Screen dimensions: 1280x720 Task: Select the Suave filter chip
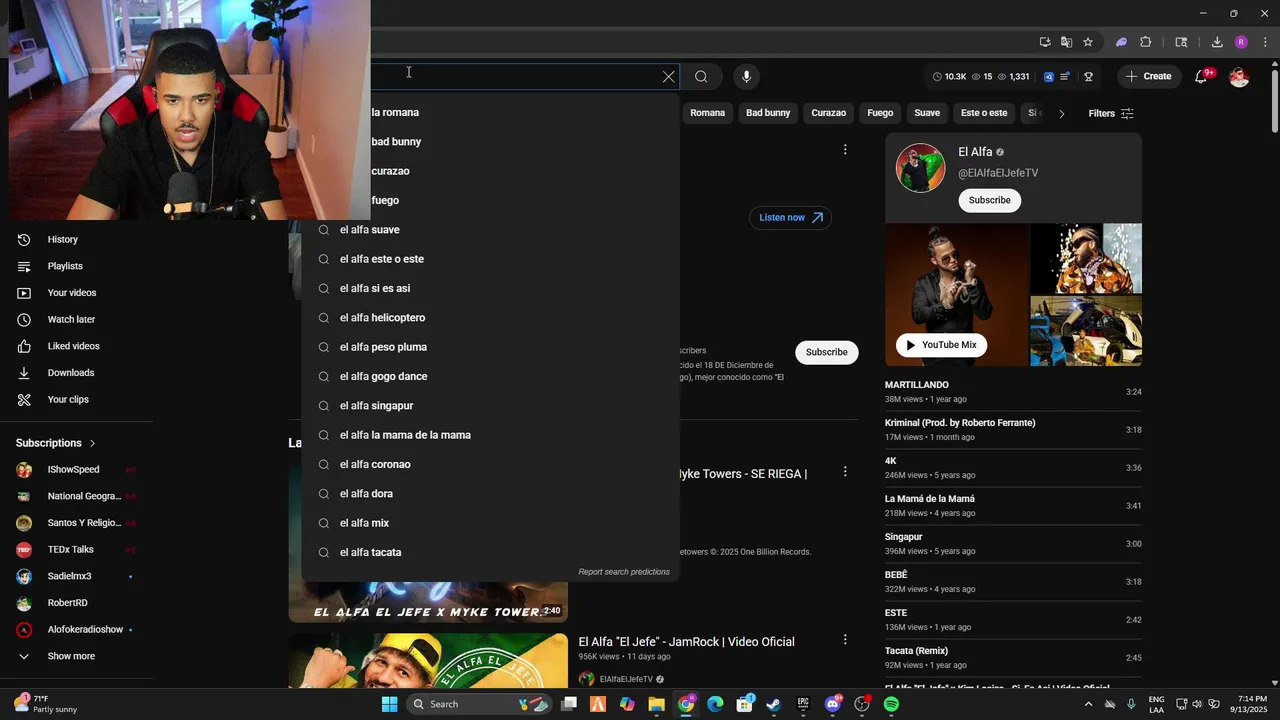[x=927, y=113]
